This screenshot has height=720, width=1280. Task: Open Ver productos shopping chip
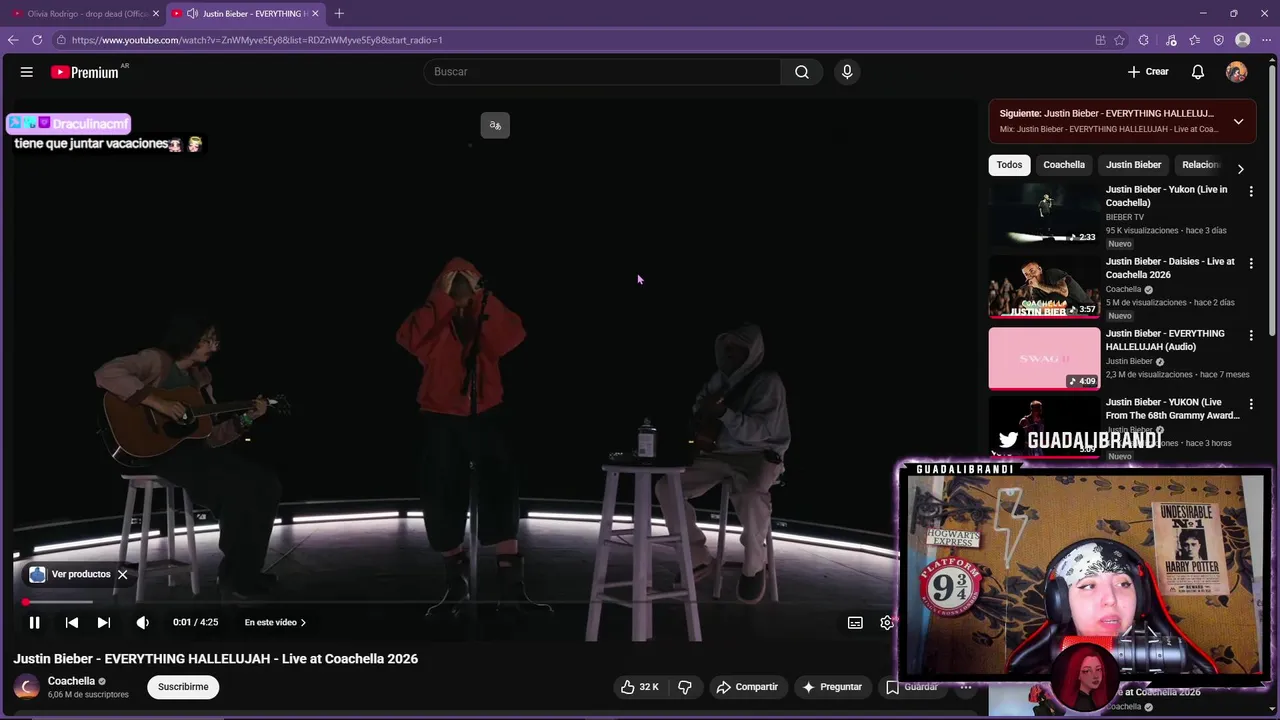click(x=70, y=574)
